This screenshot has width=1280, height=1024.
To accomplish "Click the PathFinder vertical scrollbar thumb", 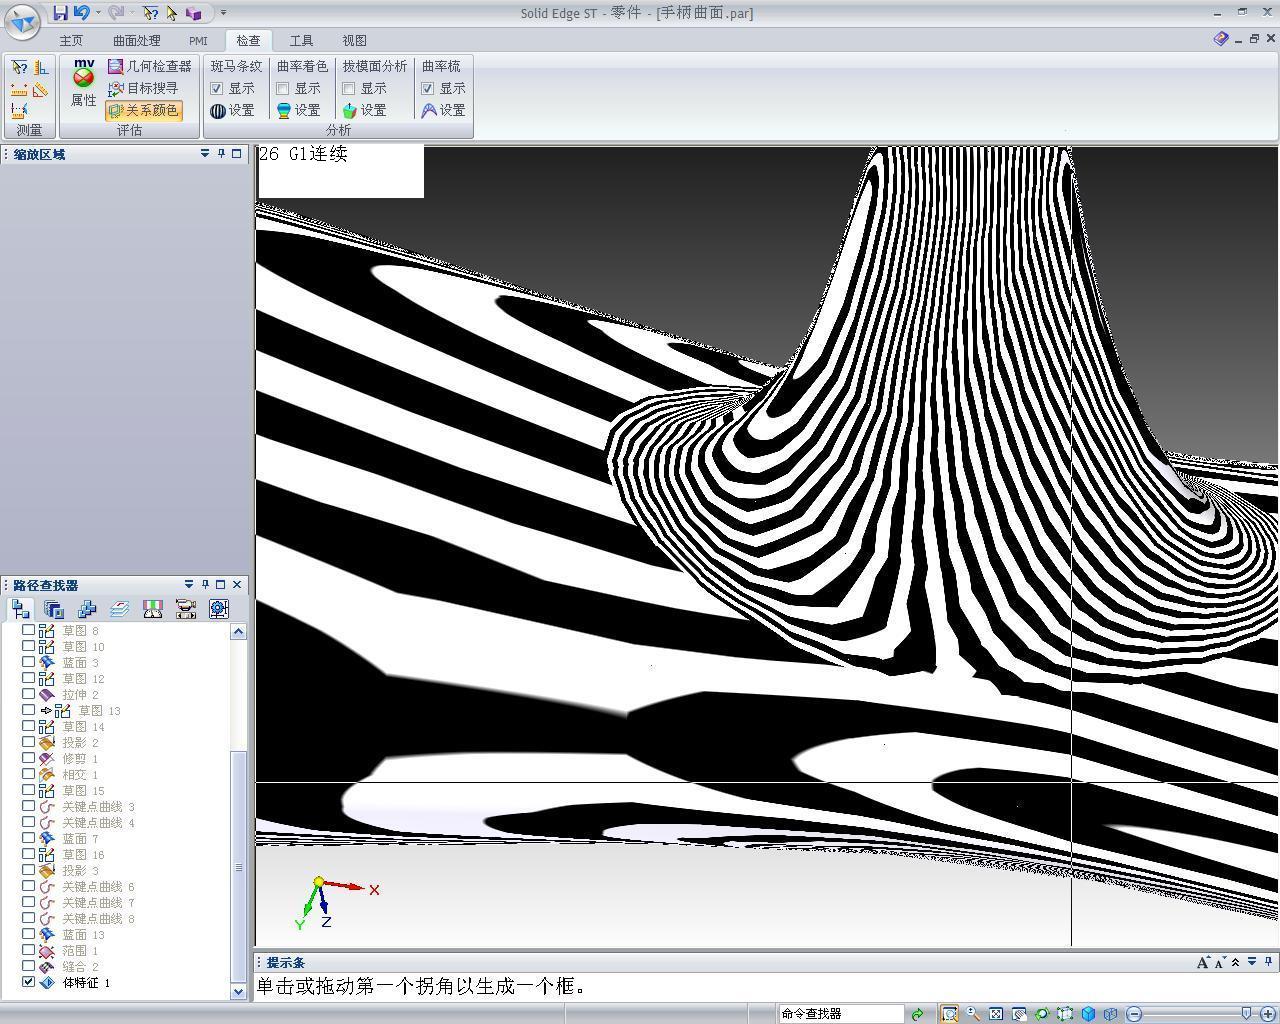I will (x=238, y=866).
